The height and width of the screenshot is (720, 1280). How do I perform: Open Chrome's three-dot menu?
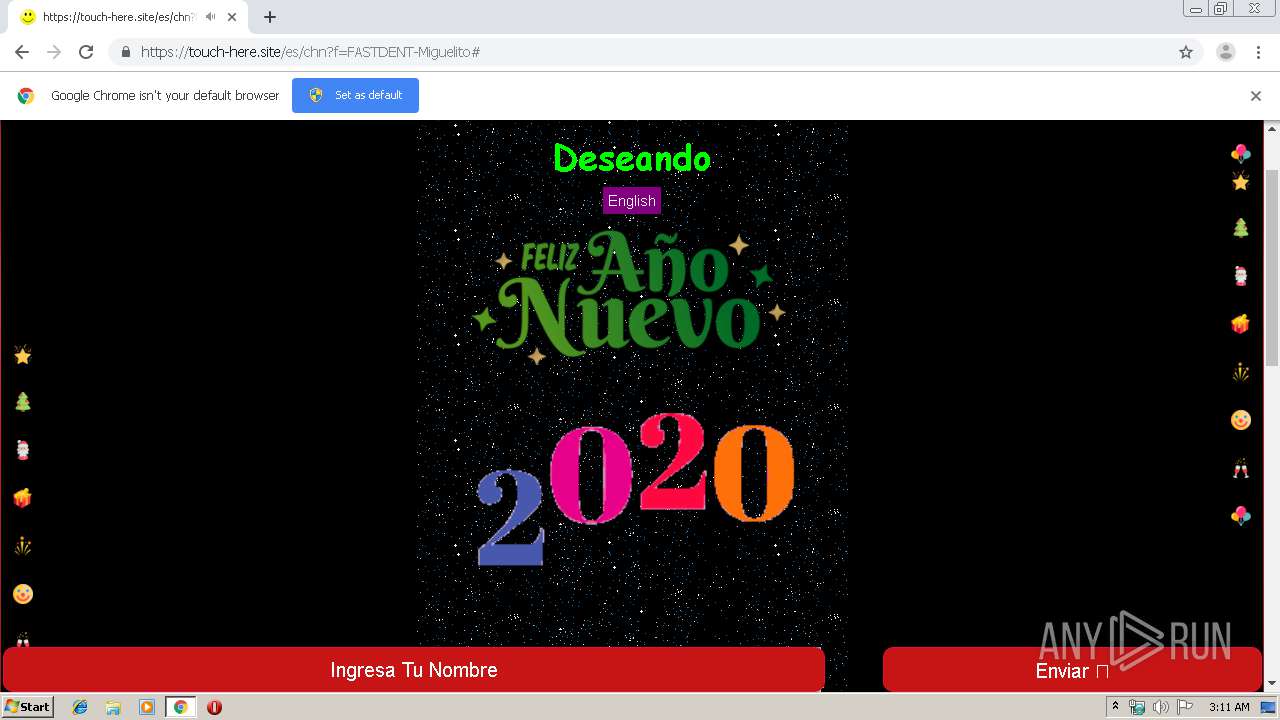[x=1258, y=52]
